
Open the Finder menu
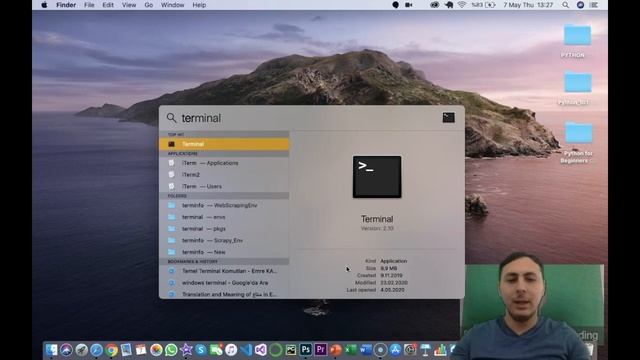tap(66, 5)
